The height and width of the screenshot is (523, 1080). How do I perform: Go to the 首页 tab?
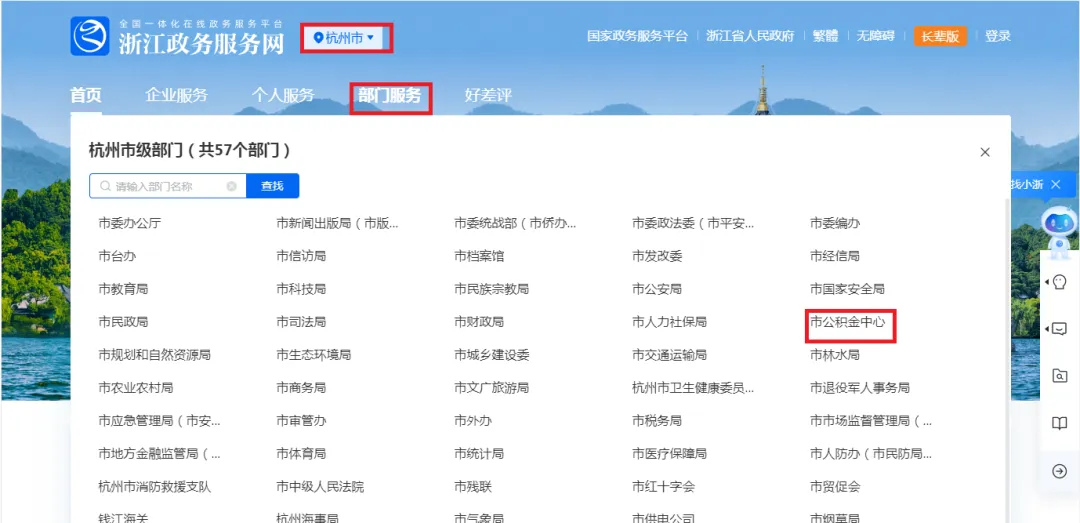[x=86, y=95]
